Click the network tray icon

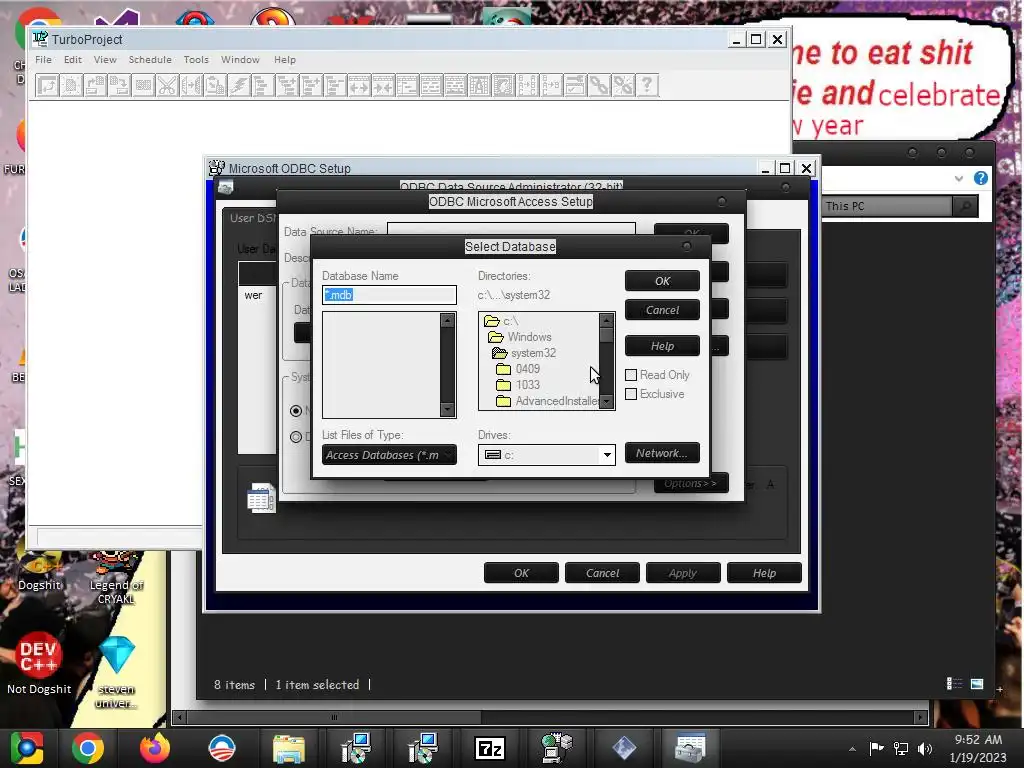[x=901, y=748]
